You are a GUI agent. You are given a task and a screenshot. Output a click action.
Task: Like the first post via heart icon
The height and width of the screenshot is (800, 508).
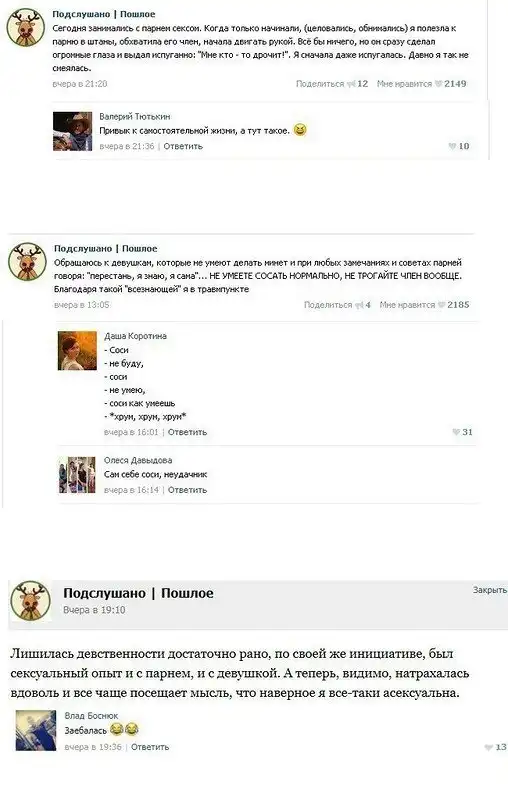438,84
